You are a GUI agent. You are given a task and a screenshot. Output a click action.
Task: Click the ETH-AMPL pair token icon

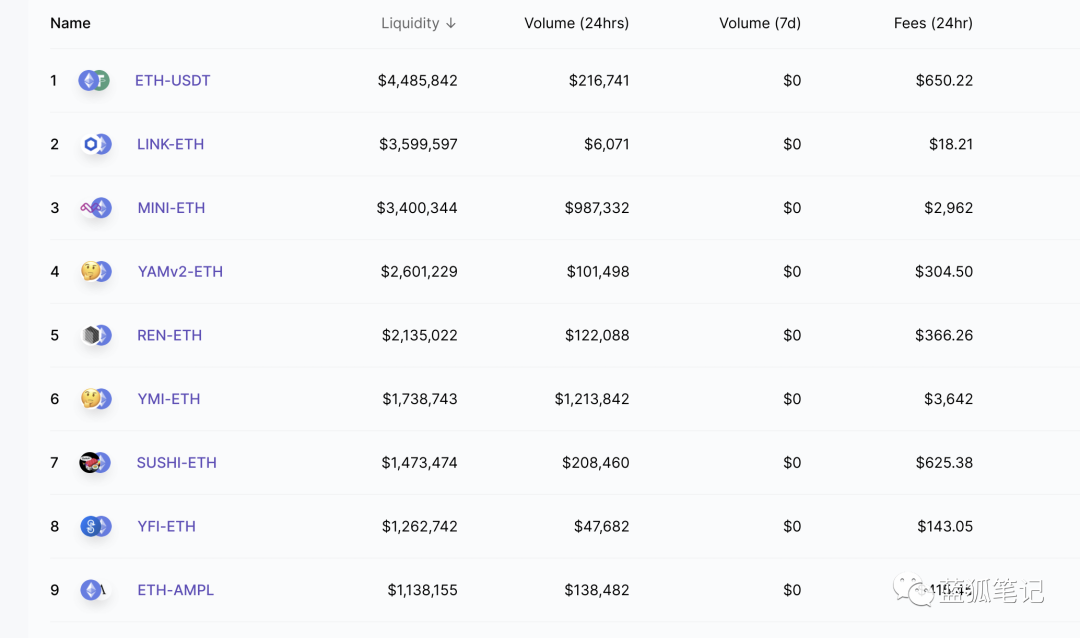pyautogui.click(x=94, y=590)
